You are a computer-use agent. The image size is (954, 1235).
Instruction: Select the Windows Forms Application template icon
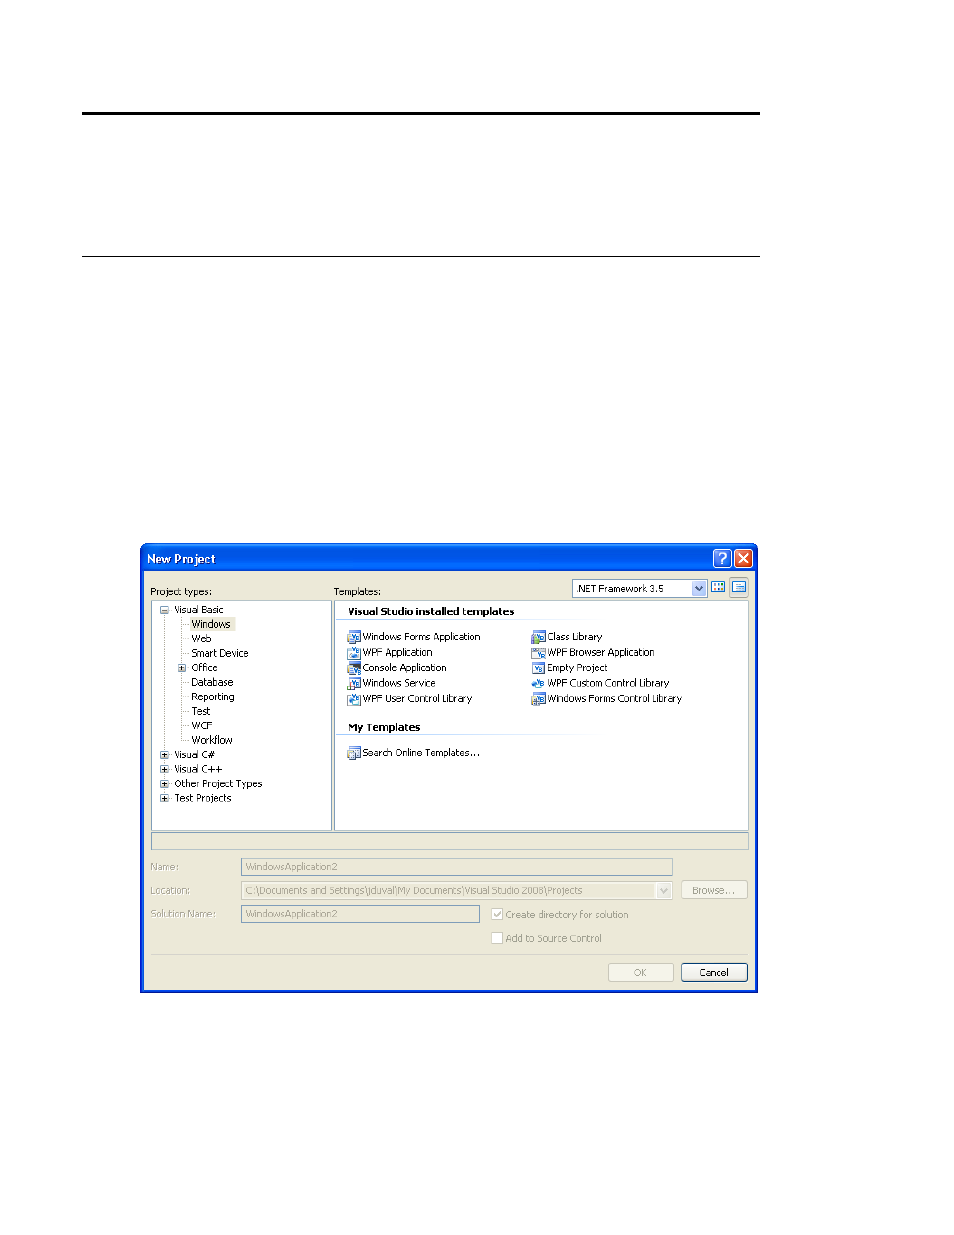354,637
